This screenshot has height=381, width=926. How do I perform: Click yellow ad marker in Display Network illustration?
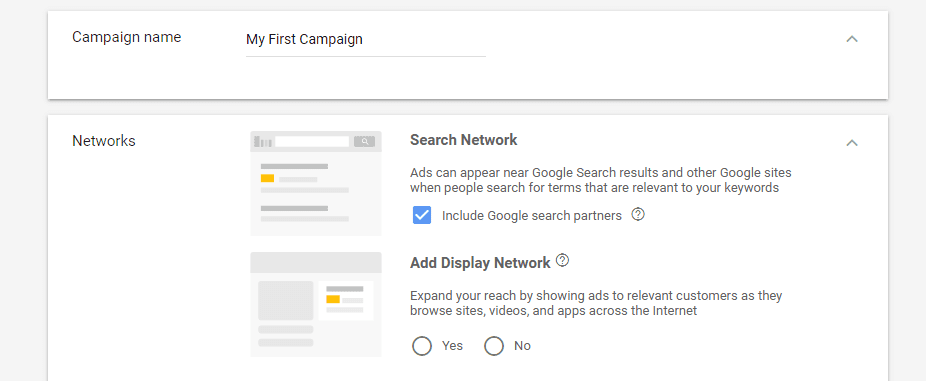pyautogui.click(x=333, y=299)
